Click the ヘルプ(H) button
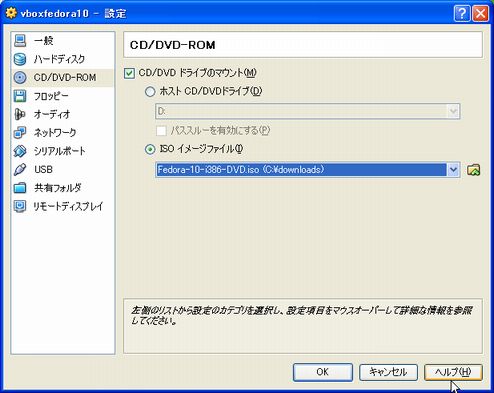Screen dimensions: 494x393 [453, 372]
